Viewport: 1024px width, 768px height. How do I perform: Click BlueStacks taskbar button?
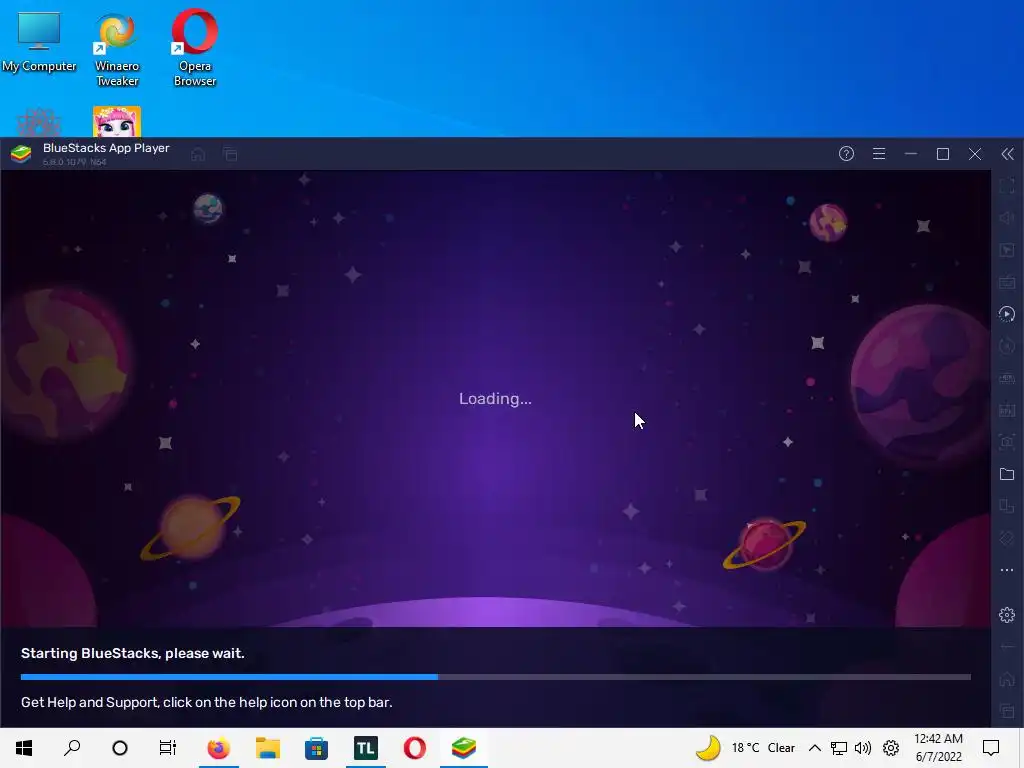coord(464,748)
